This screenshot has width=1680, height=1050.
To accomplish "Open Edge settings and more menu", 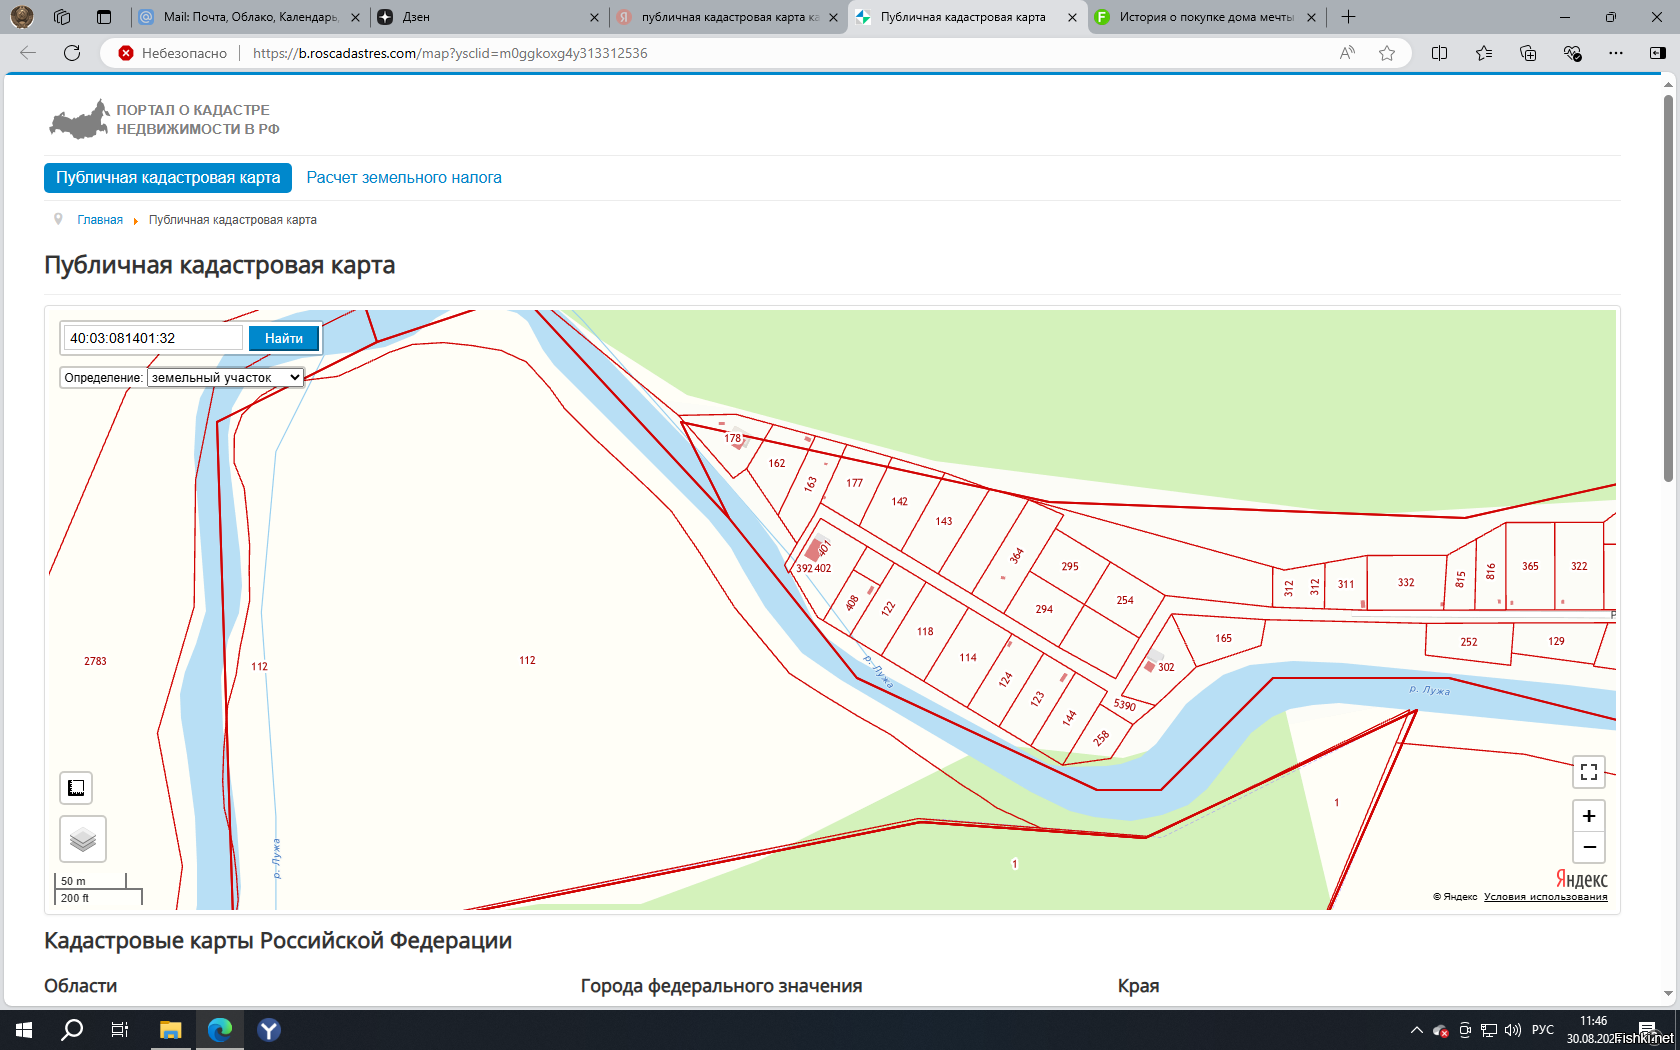I will 1615,53.
